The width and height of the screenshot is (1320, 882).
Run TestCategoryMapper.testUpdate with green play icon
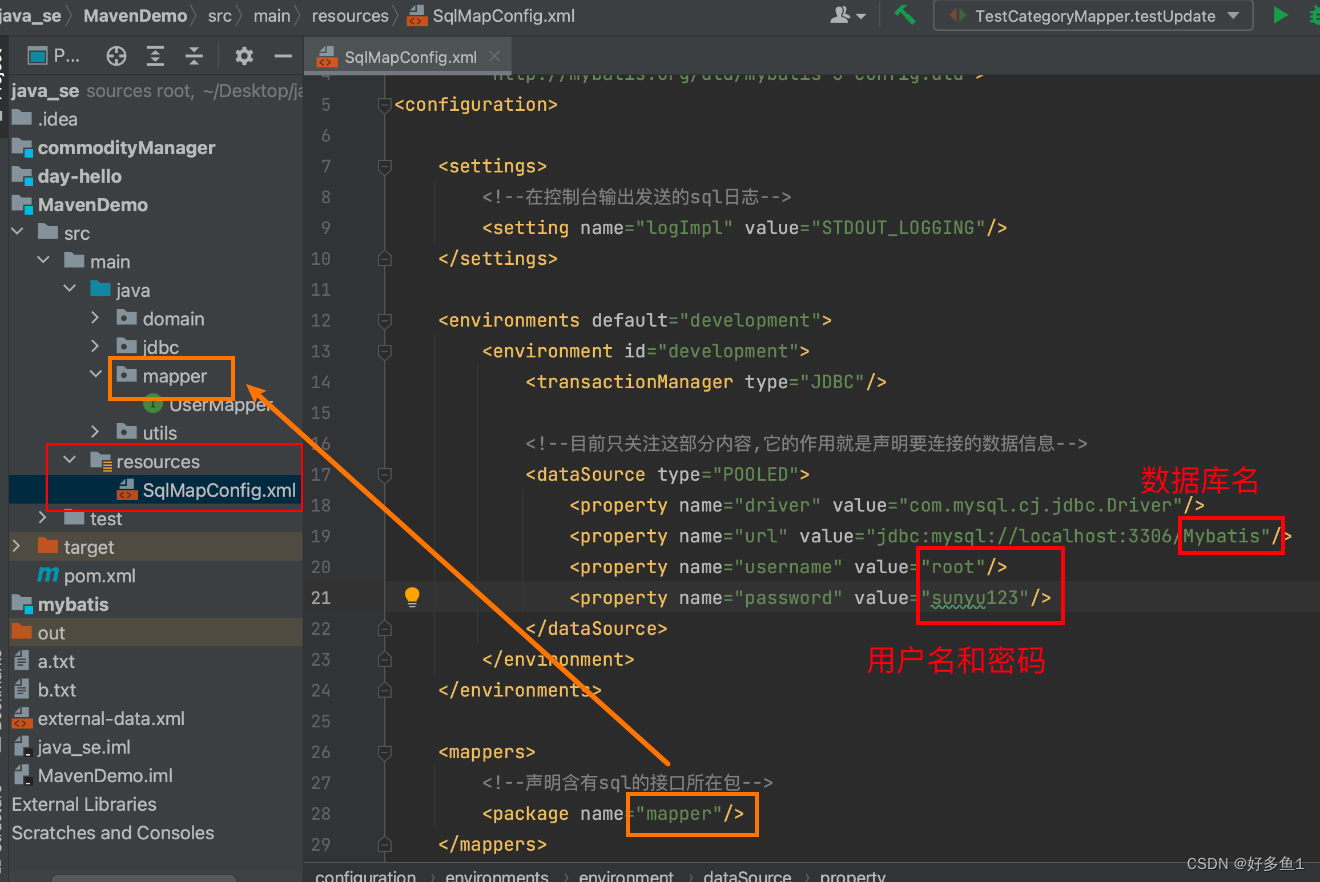tap(1280, 15)
